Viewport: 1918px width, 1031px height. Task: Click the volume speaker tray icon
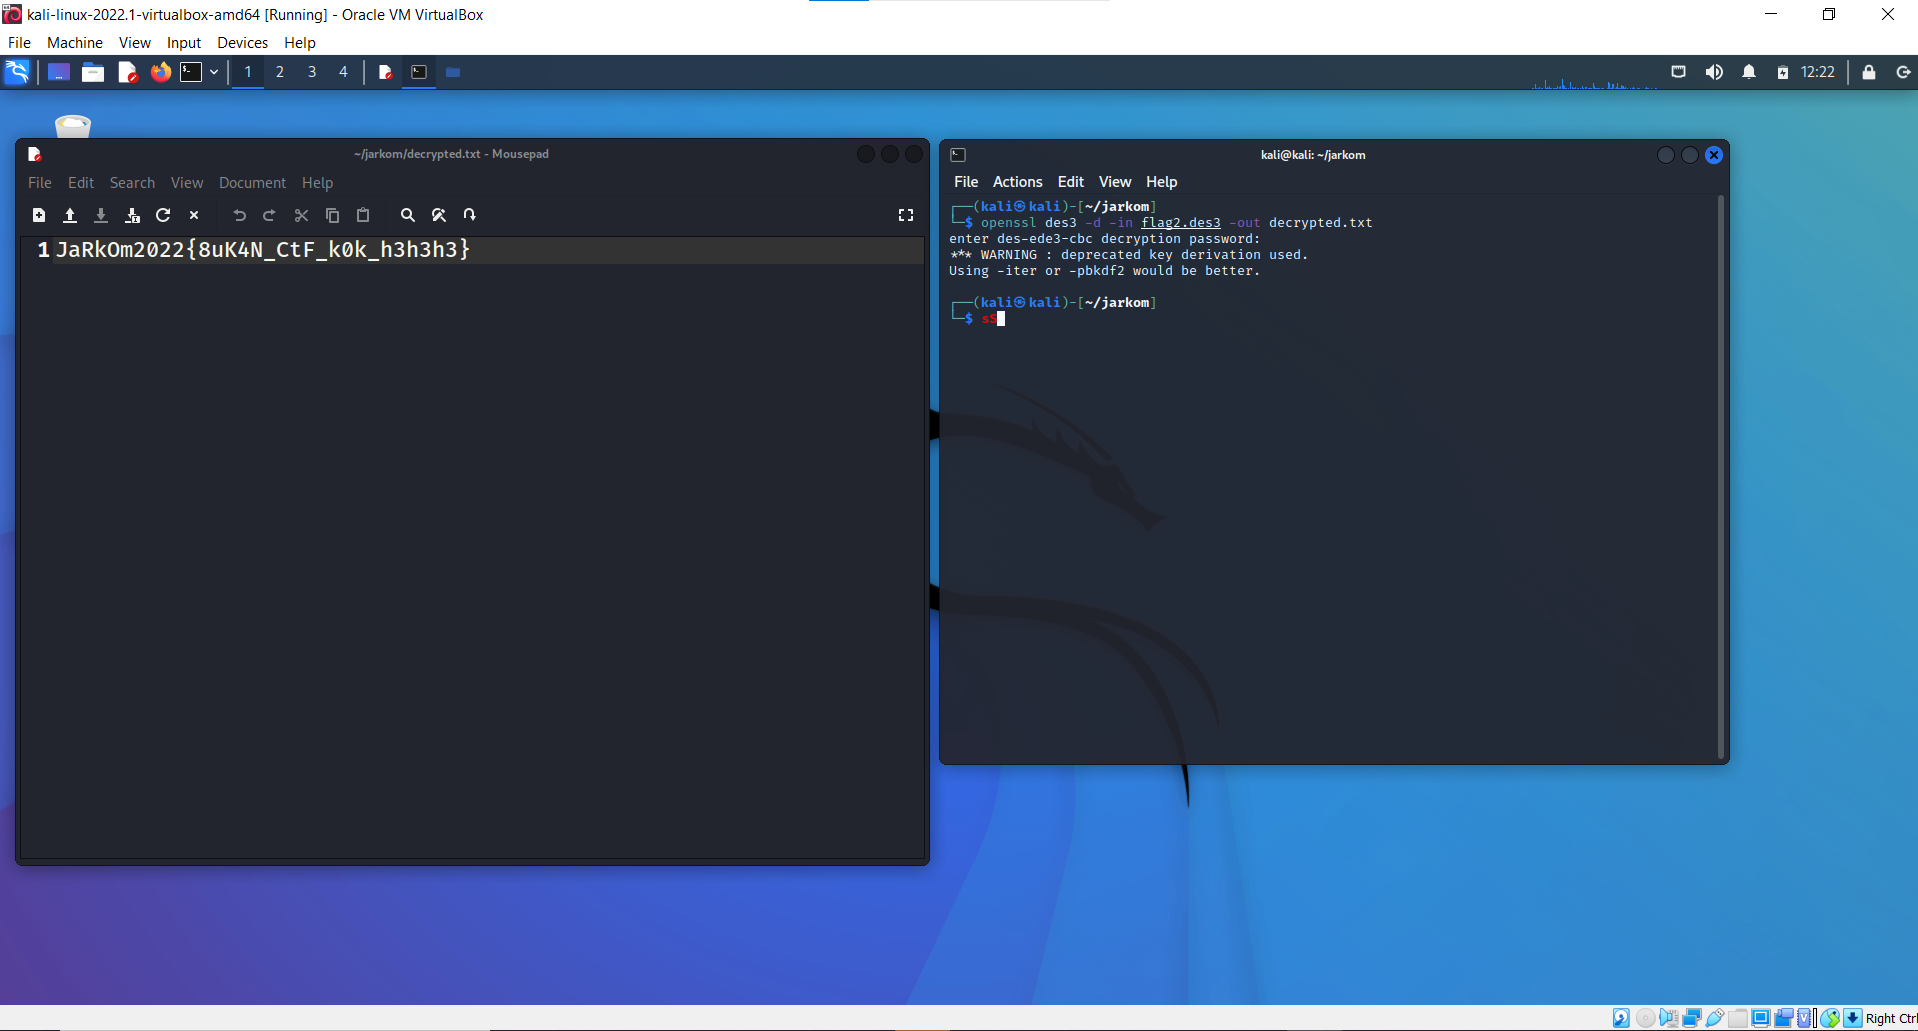coord(1714,72)
